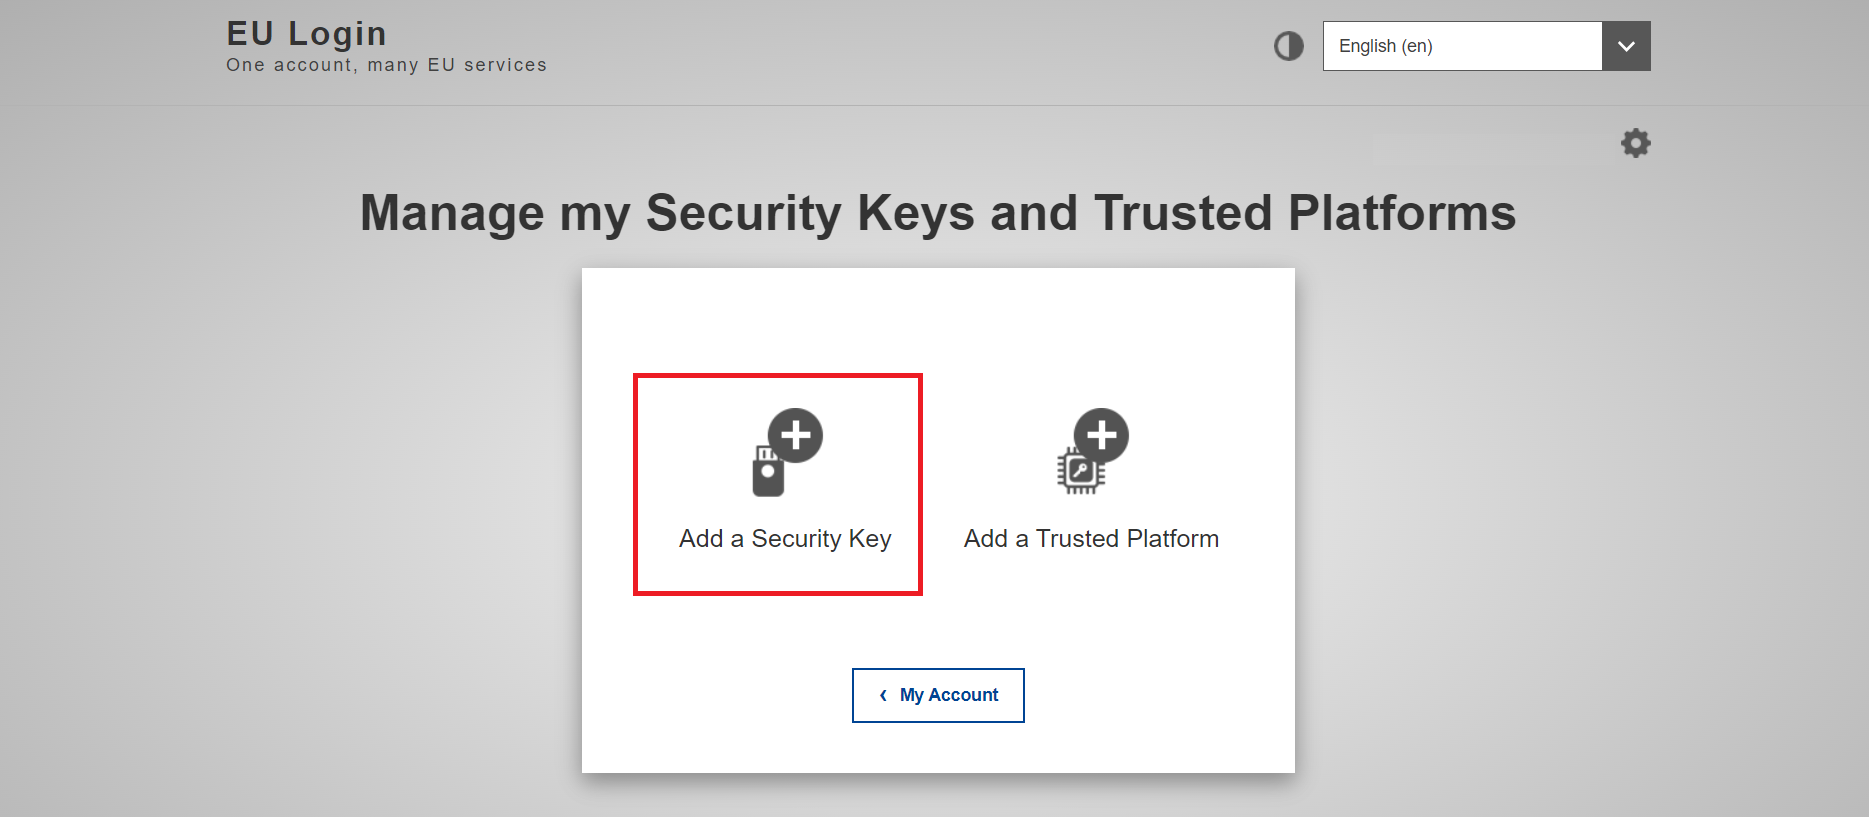
Task: Click the One account, many EU services tagline
Action: tap(386, 65)
